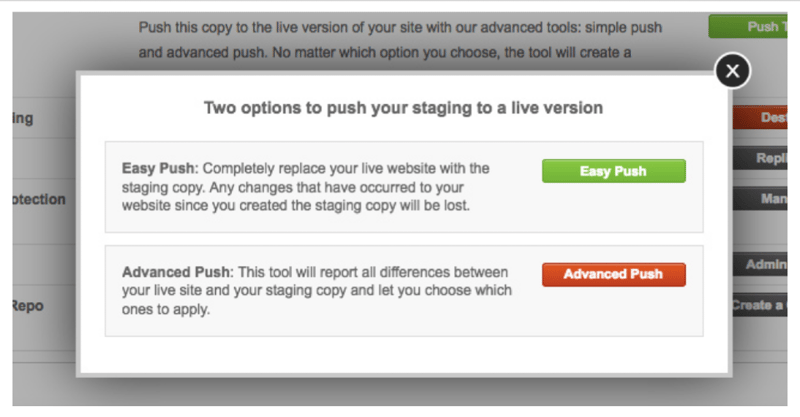800x417 pixels.
Task: Click the Create a button near Repo
Action: (x=764, y=305)
